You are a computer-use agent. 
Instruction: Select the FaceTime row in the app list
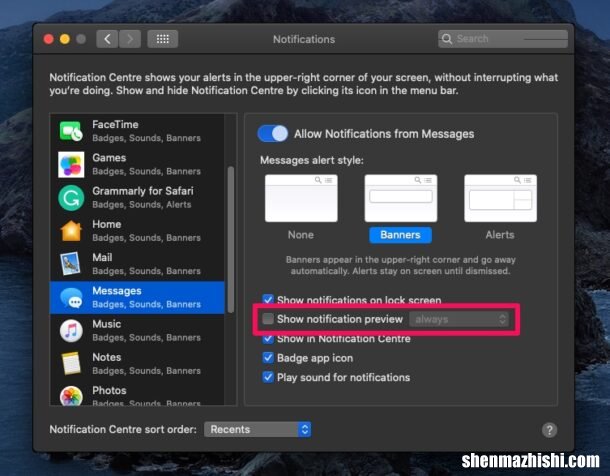137,131
